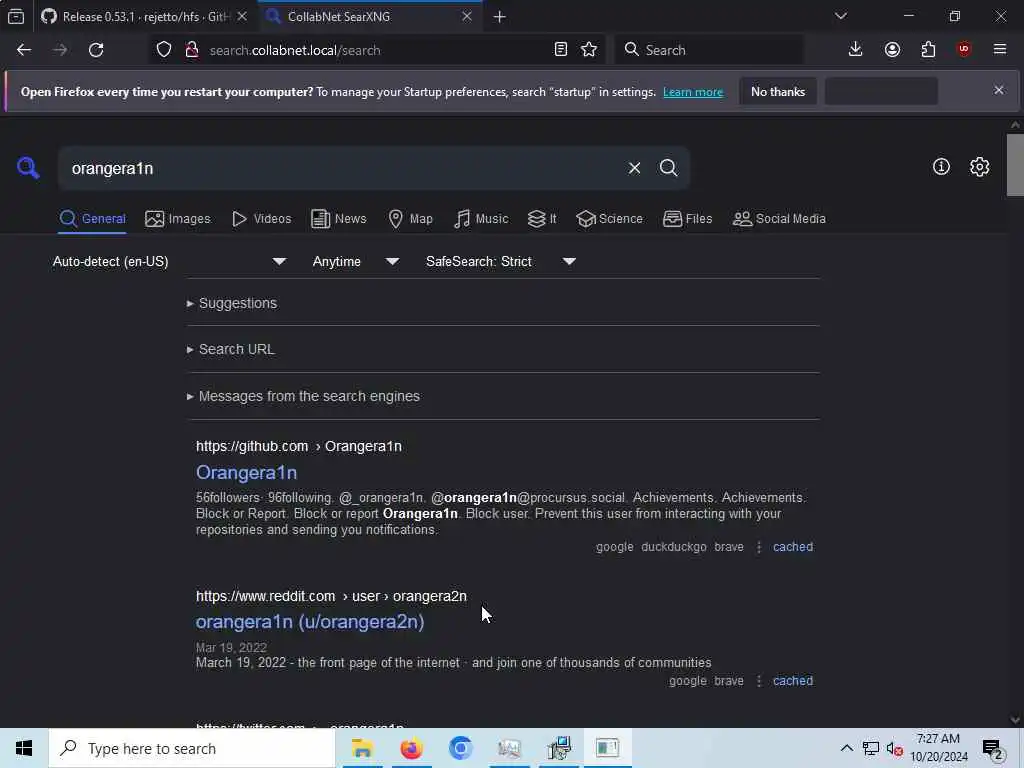Screen dimensions: 1024x768
Task: Open Windows notification center
Action: (x=993, y=749)
